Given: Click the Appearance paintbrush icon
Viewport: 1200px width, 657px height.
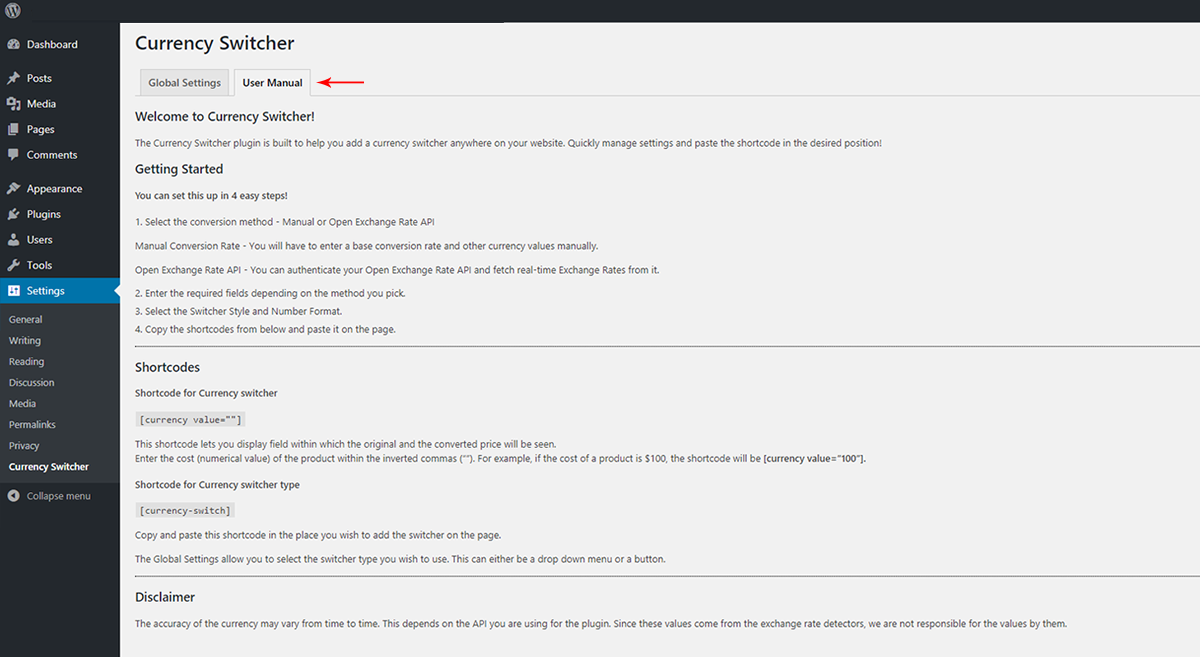Looking at the screenshot, I should pos(13,189).
